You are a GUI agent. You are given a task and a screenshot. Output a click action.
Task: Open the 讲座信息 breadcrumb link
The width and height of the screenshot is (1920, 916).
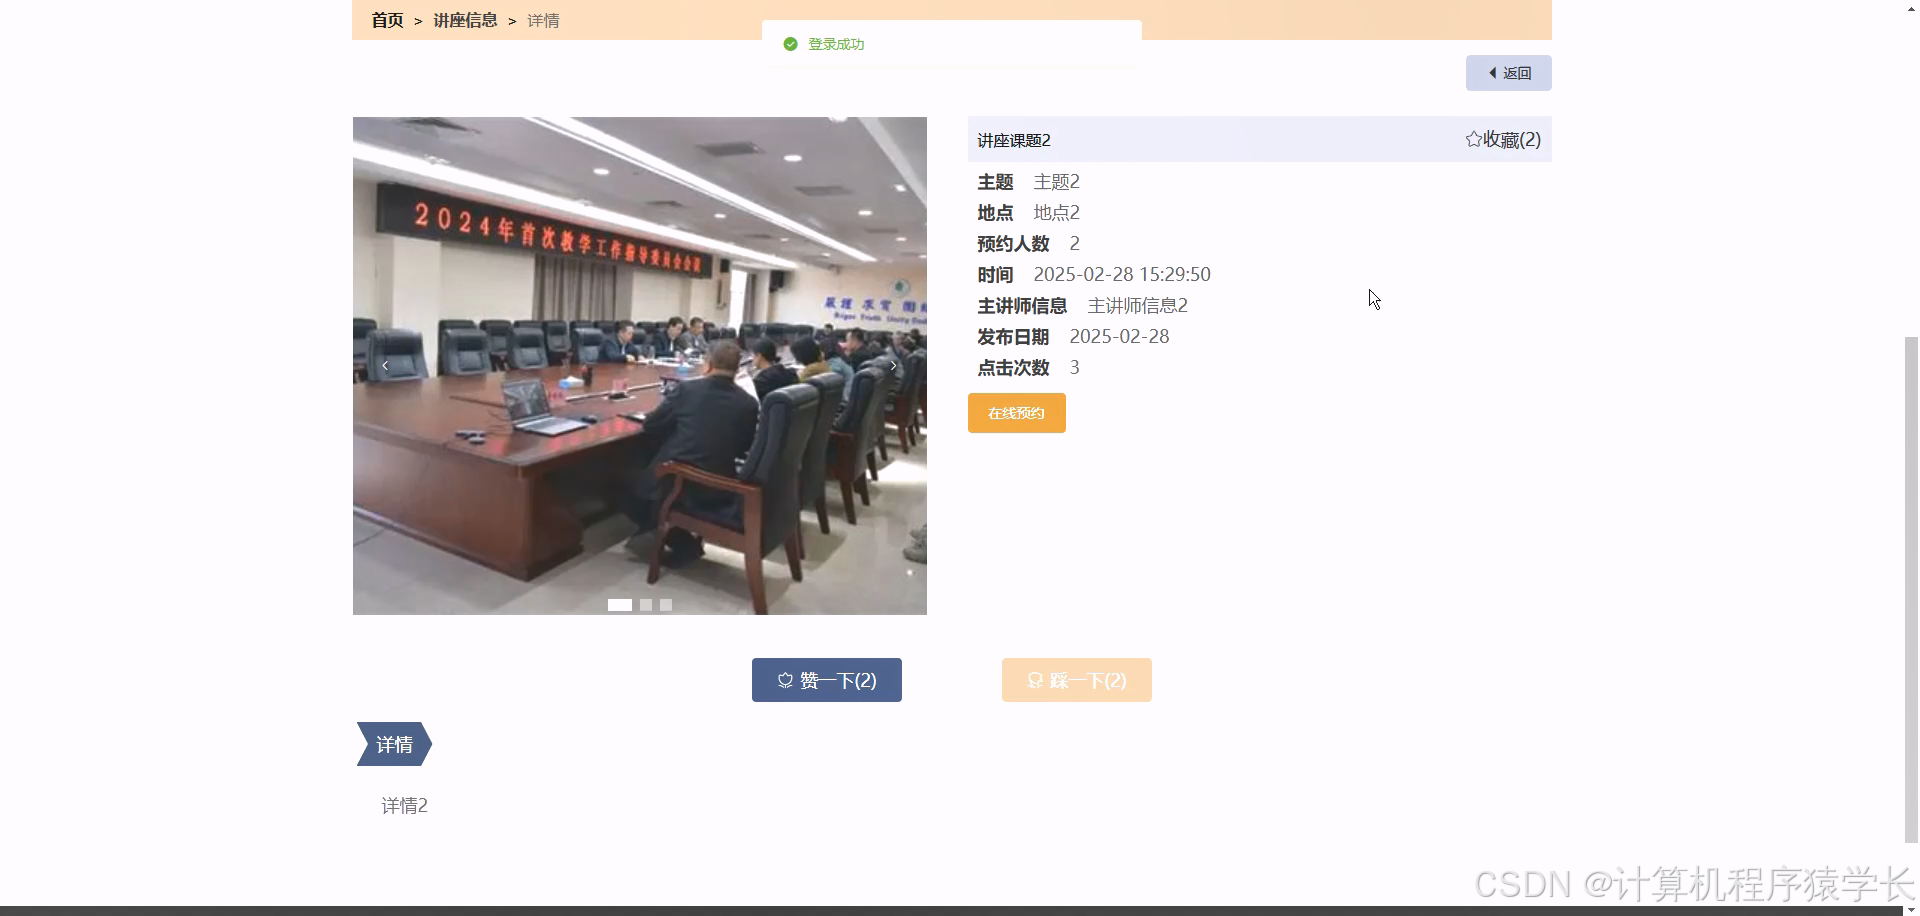coord(464,20)
